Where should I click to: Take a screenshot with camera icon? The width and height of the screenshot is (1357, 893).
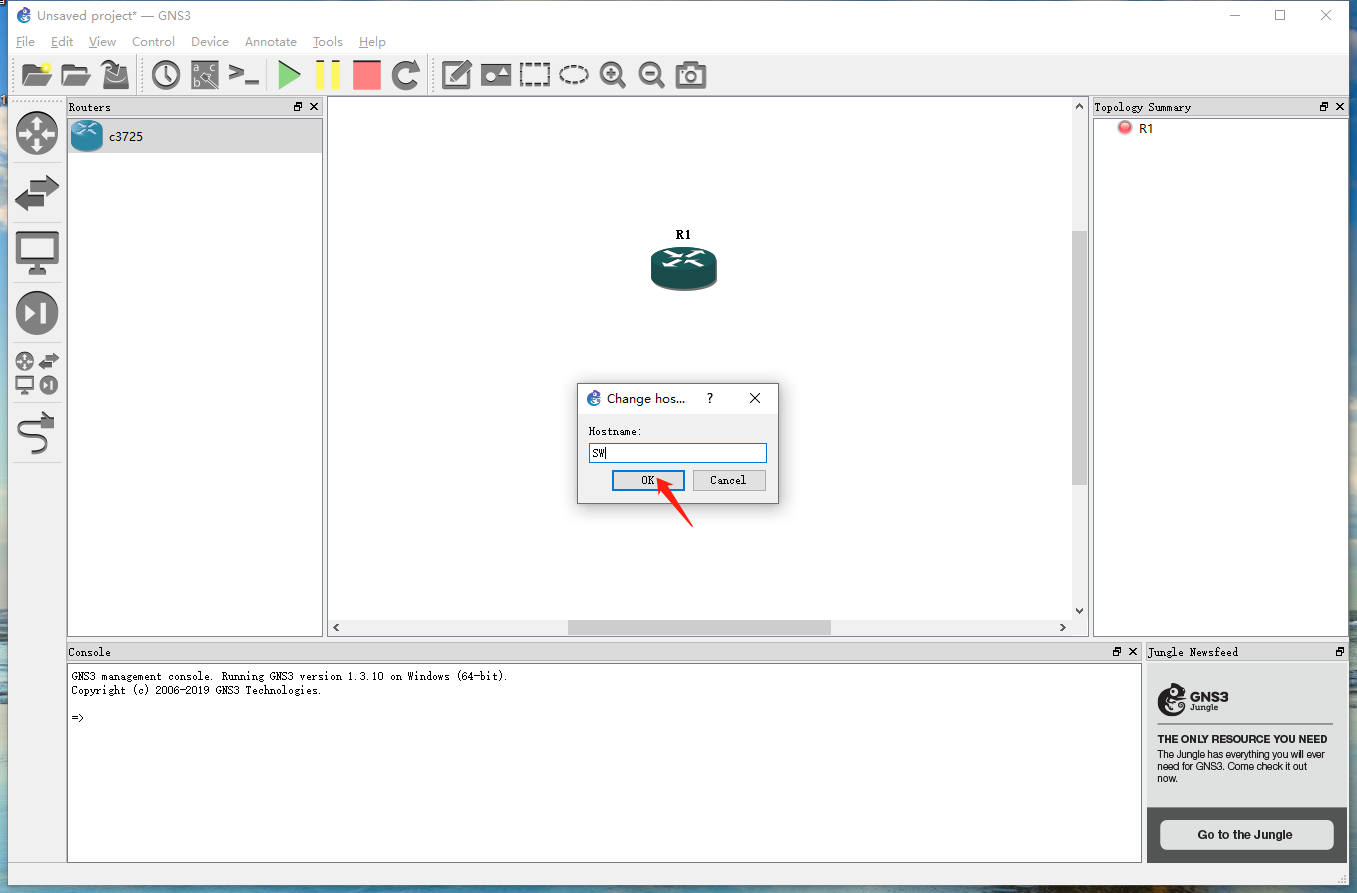pos(691,74)
